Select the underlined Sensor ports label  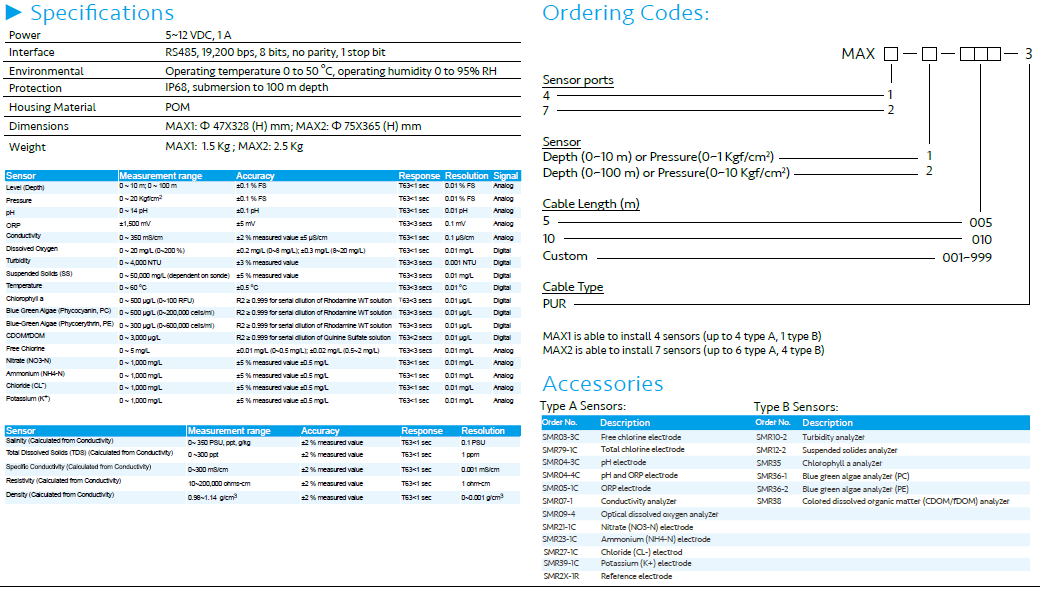(577, 80)
